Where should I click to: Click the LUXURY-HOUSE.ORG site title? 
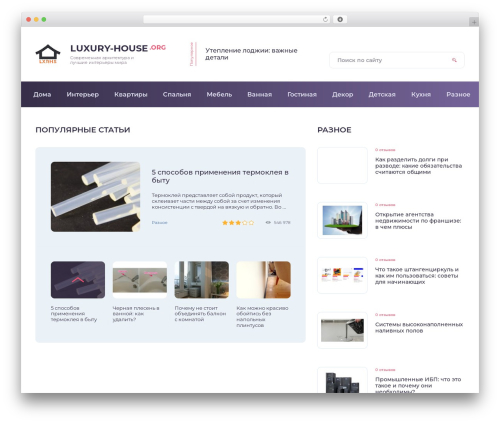(x=118, y=48)
